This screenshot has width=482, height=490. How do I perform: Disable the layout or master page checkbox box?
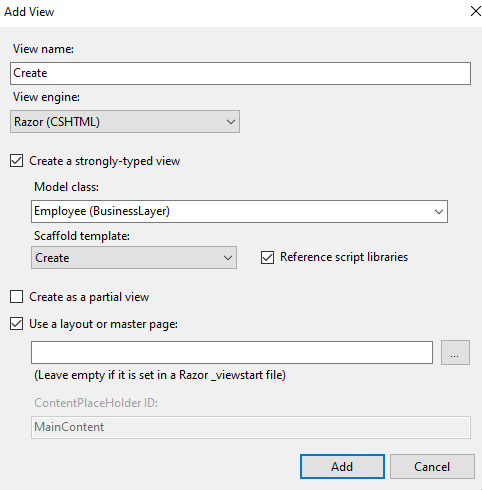tap(17, 324)
